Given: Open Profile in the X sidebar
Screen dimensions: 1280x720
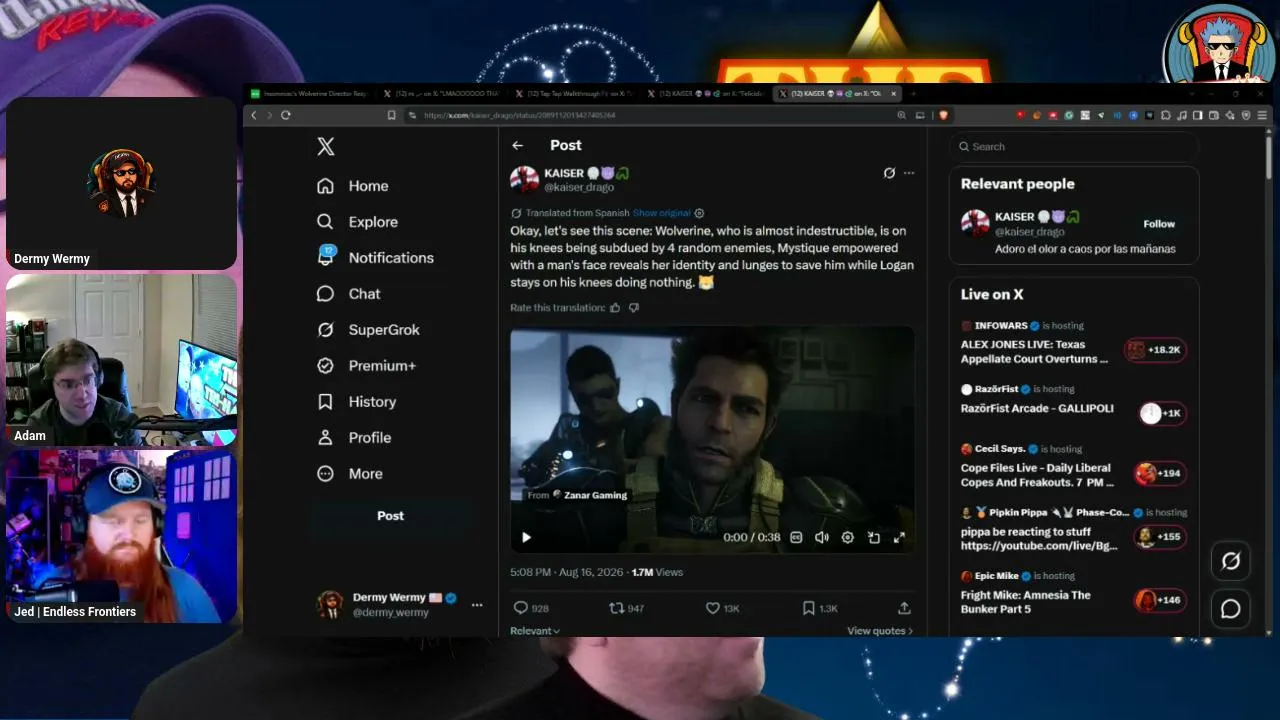Looking at the screenshot, I should click(x=353, y=438).
